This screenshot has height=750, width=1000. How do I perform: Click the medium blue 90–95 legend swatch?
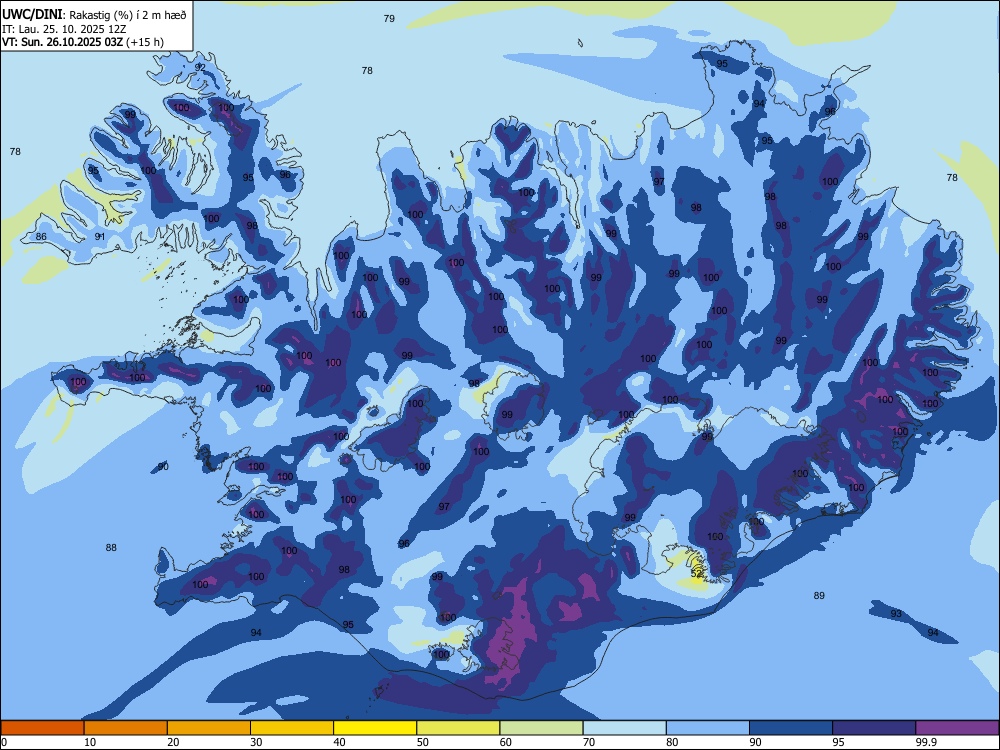pyautogui.click(x=791, y=728)
